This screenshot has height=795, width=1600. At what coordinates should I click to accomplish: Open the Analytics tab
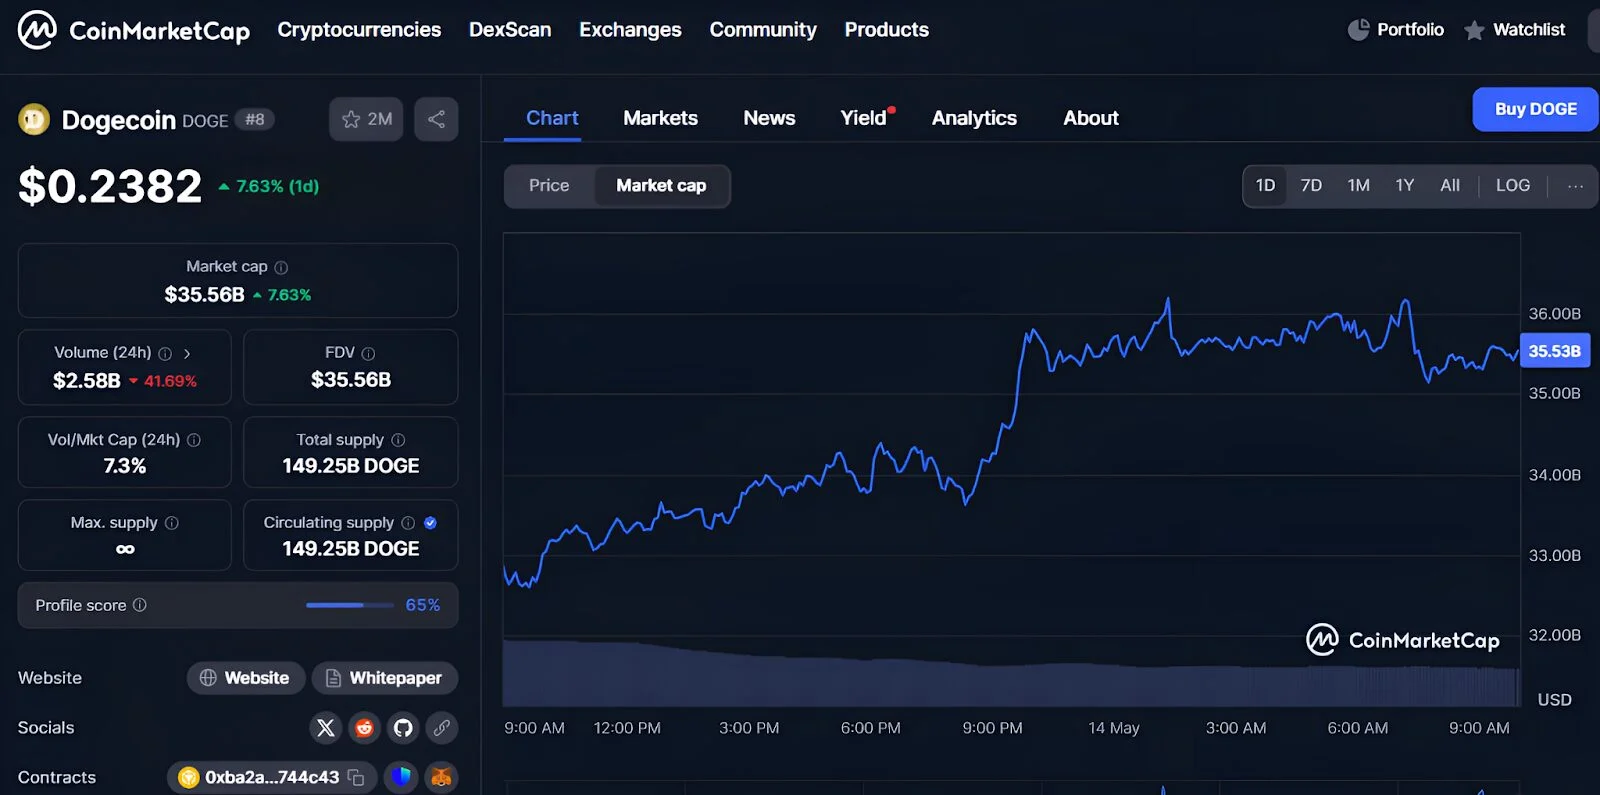click(x=974, y=118)
